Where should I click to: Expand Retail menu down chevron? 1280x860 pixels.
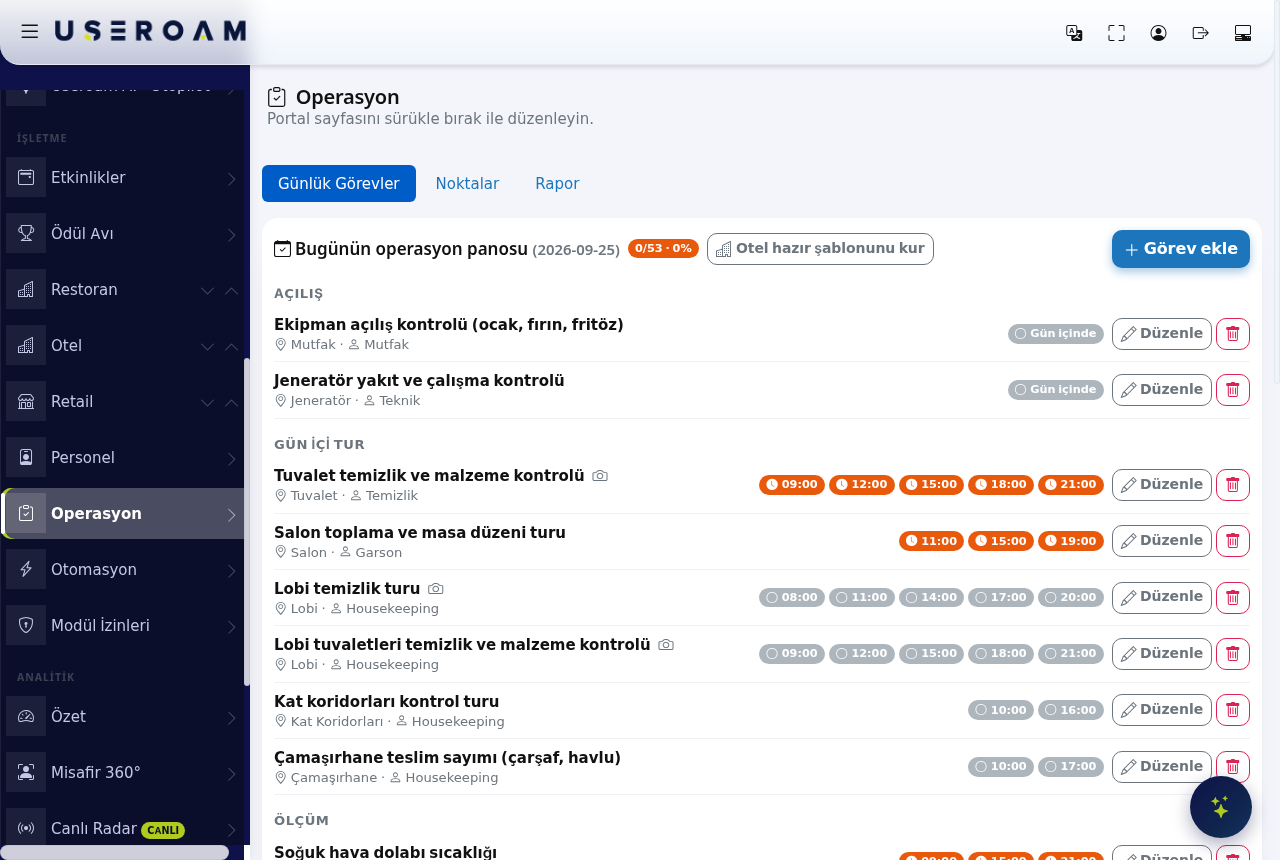coord(207,402)
